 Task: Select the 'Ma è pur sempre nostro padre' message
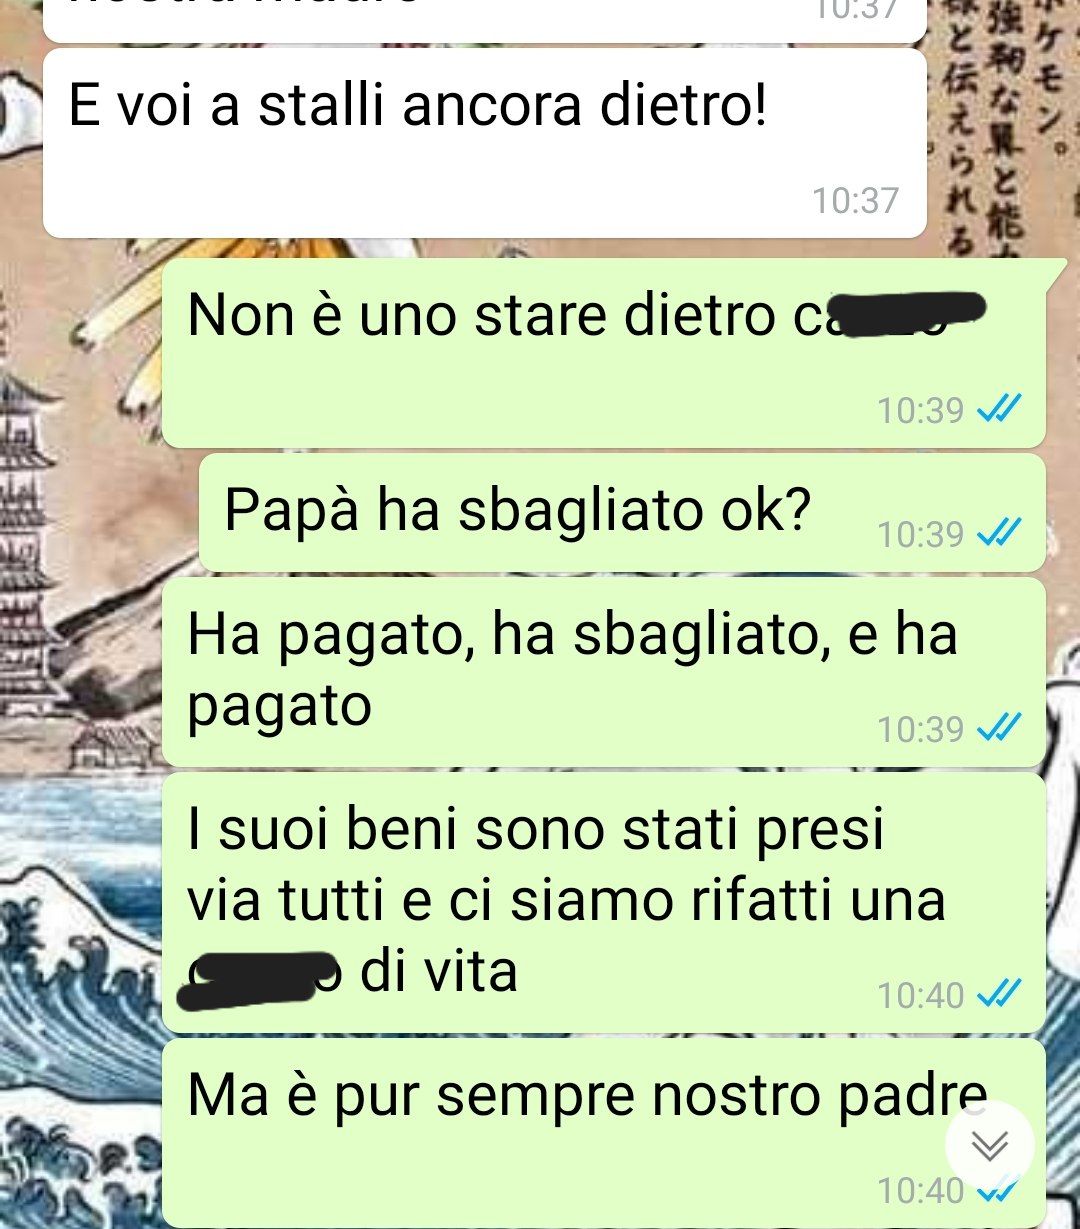604,1133
